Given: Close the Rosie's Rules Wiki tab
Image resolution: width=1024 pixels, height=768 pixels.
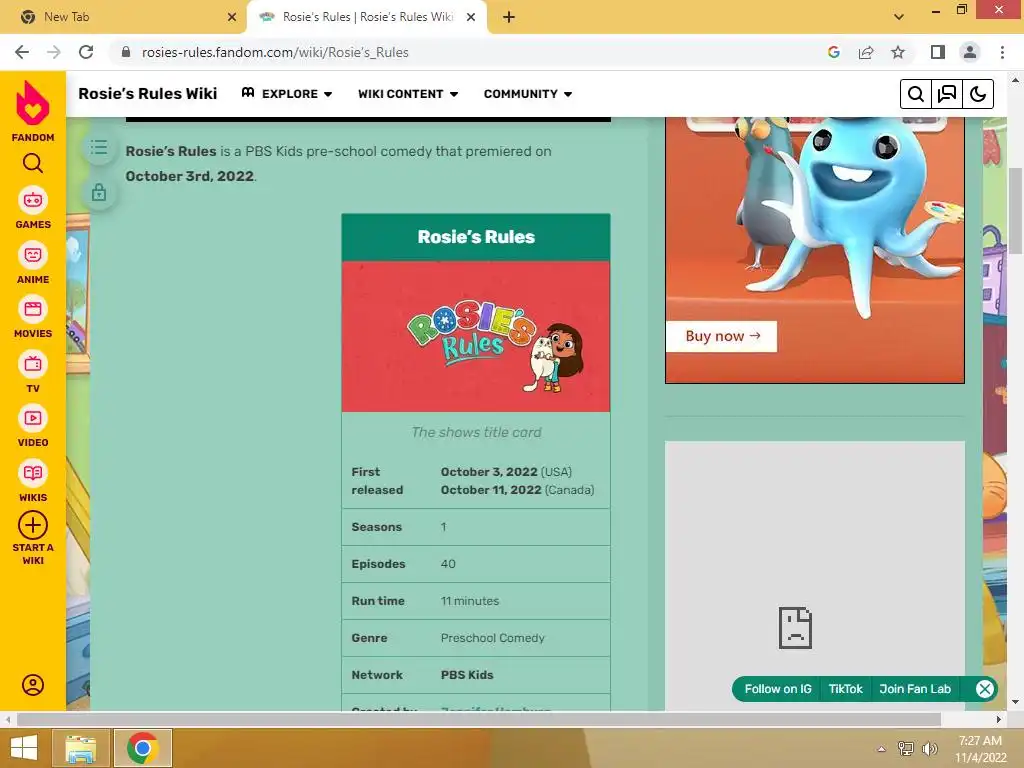Looking at the screenshot, I should (x=470, y=17).
